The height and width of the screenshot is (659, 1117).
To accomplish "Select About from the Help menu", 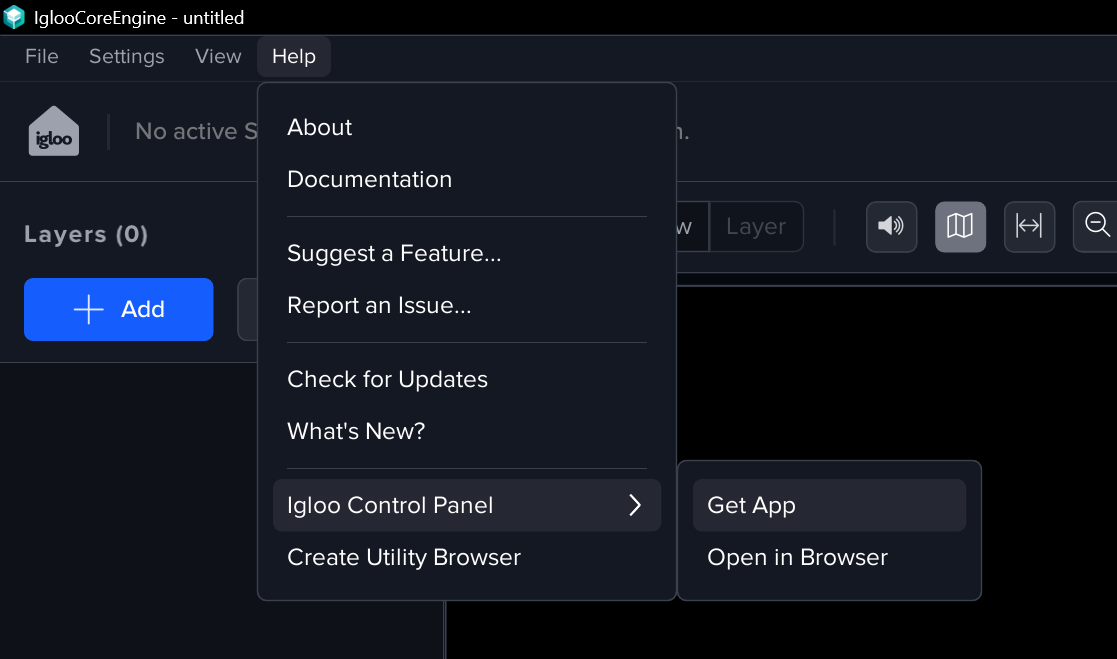I will click(x=320, y=127).
